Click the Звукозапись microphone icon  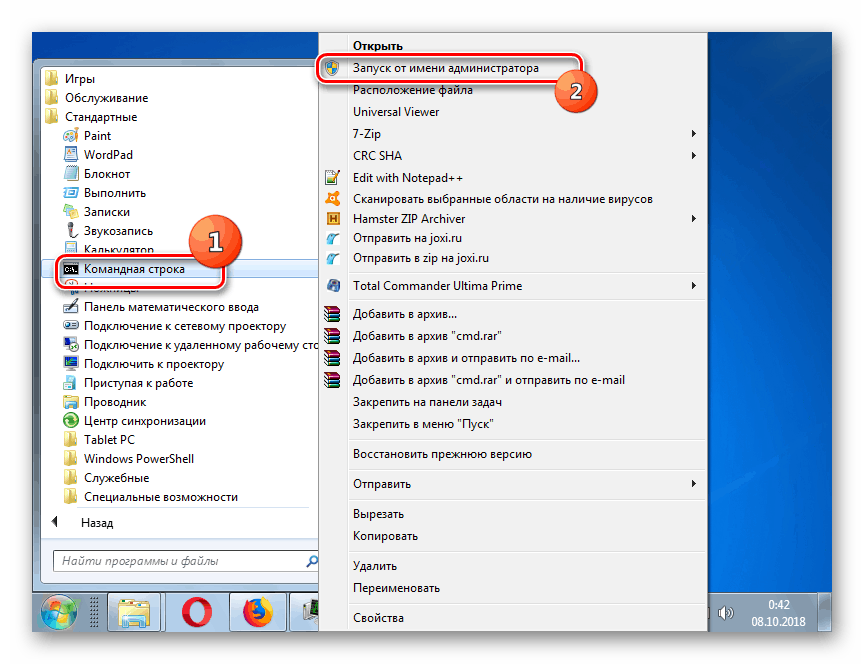[71, 231]
